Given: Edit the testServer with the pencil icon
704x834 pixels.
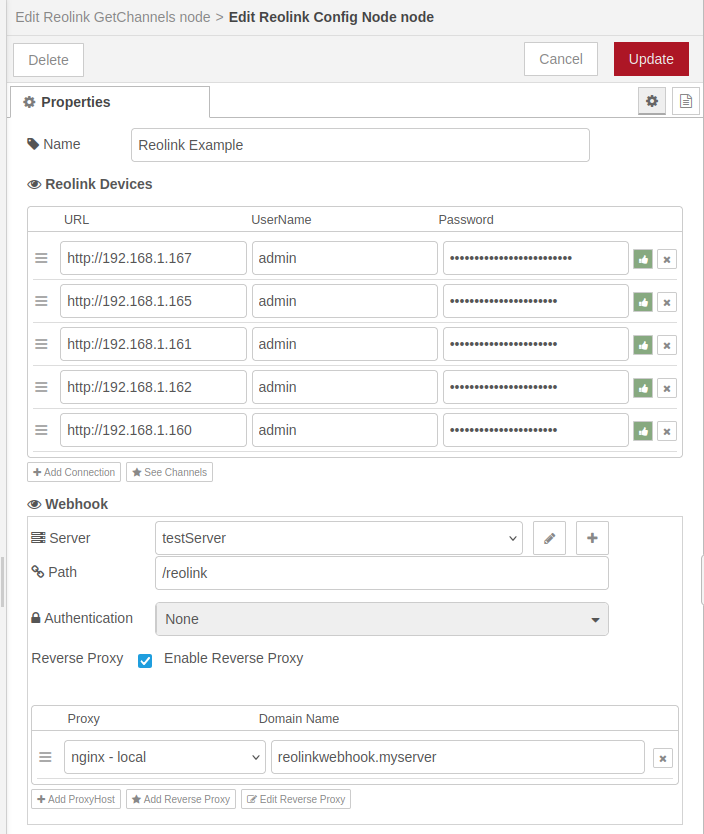Looking at the screenshot, I should 549,538.
